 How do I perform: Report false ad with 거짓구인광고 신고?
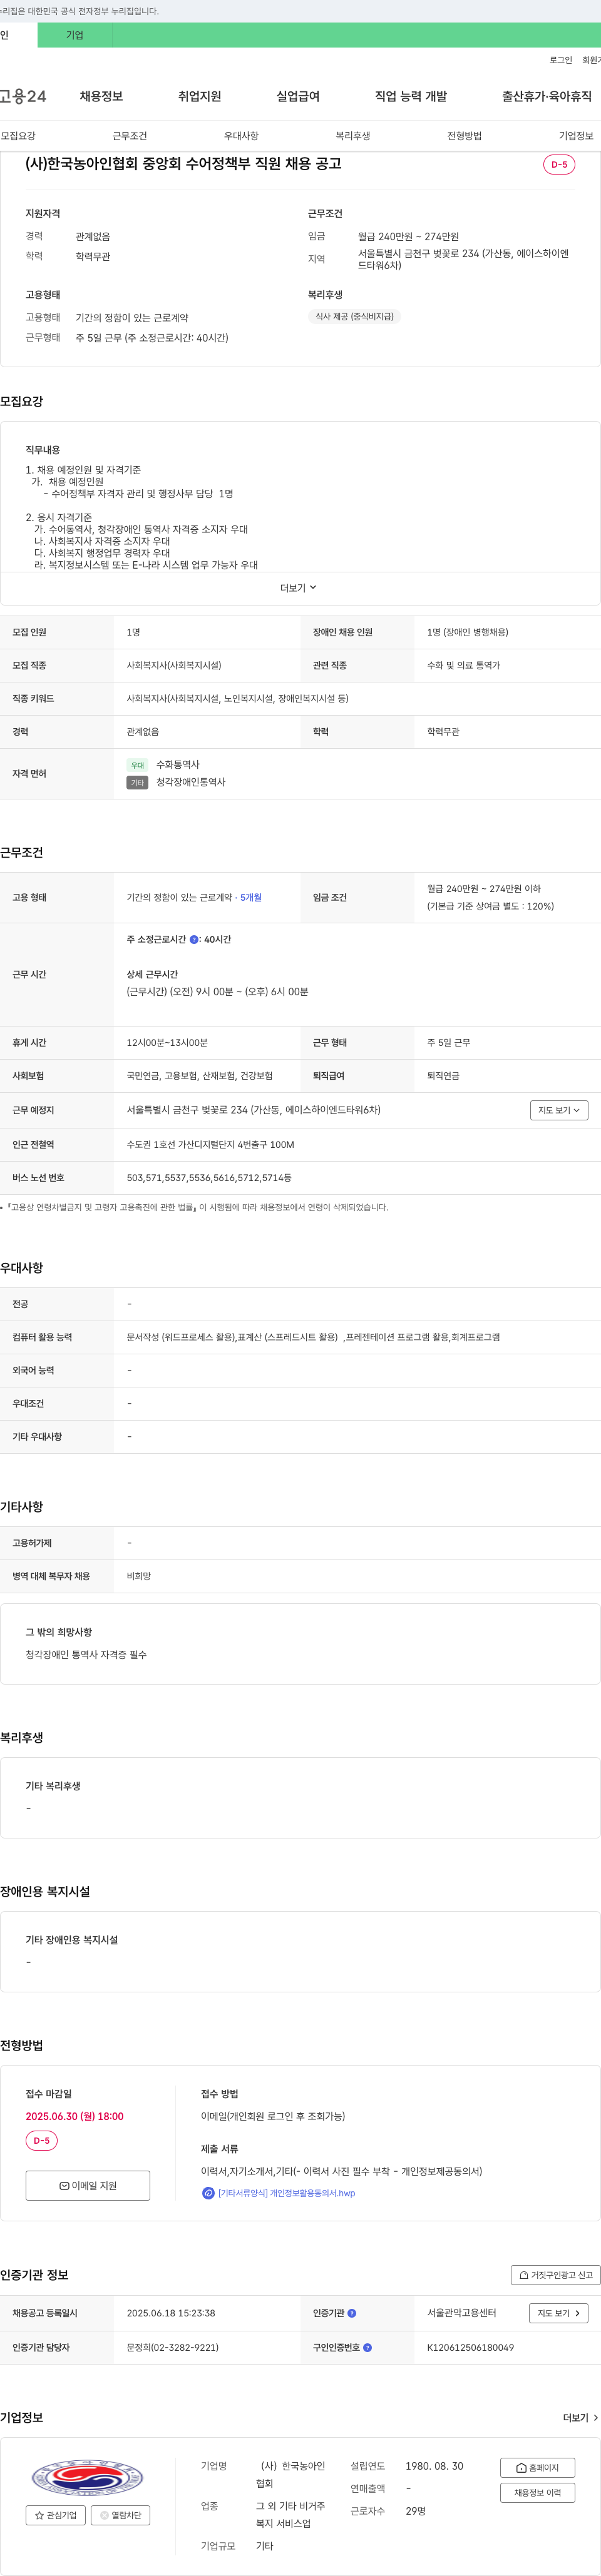coord(556,2275)
